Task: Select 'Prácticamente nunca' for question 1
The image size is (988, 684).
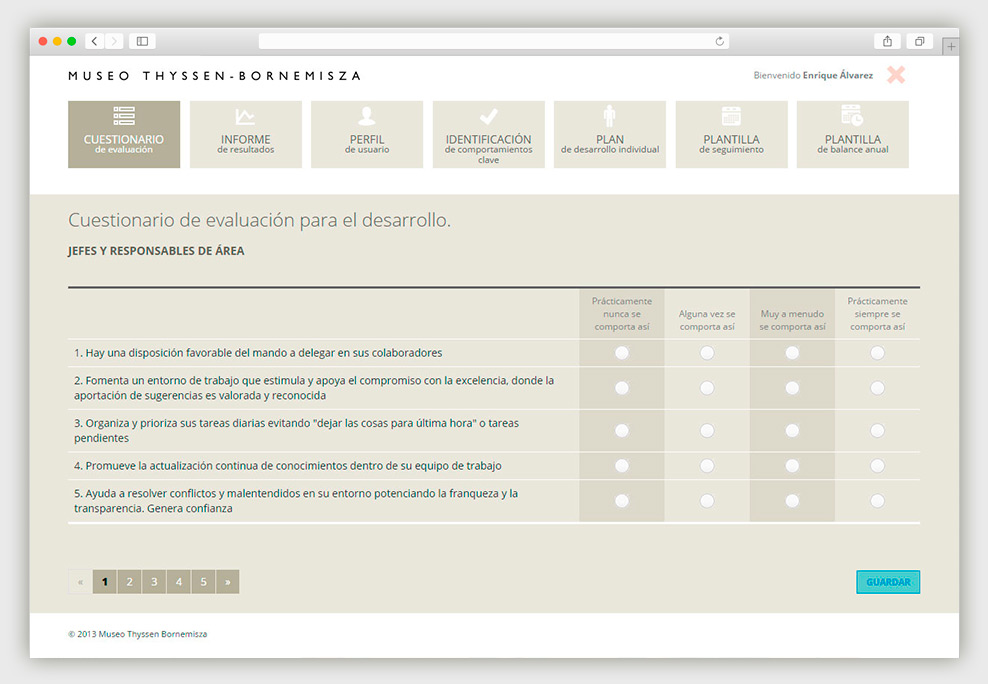Action: point(622,353)
